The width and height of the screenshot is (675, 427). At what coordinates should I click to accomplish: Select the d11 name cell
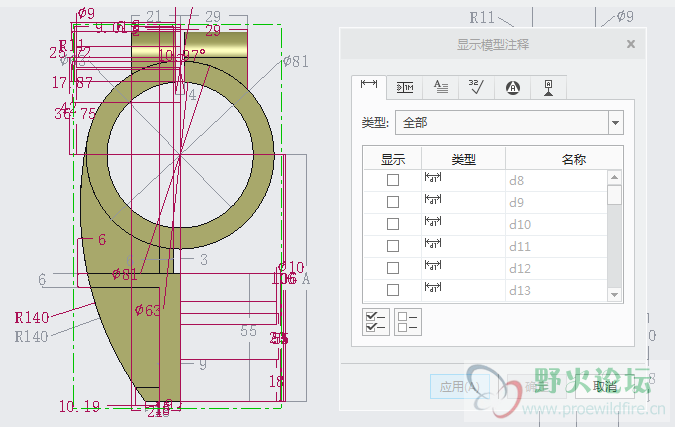tap(556, 246)
